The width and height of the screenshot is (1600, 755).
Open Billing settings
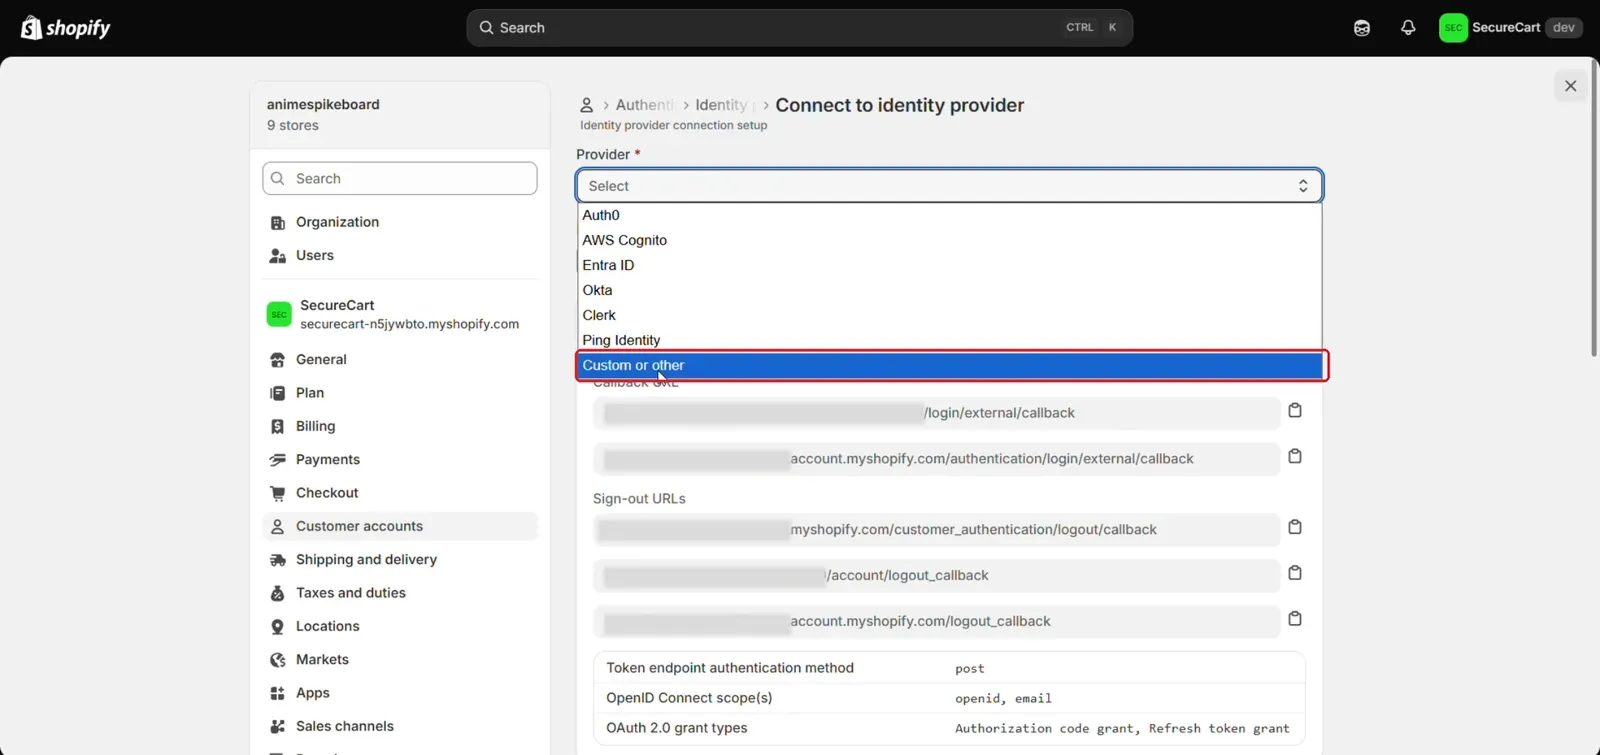400,426
